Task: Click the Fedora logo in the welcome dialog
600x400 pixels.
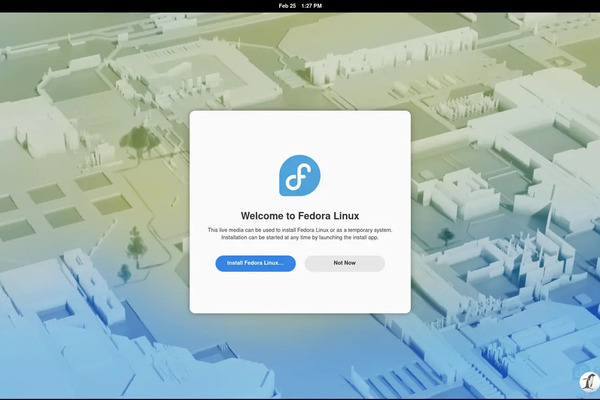Action: [x=300, y=175]
